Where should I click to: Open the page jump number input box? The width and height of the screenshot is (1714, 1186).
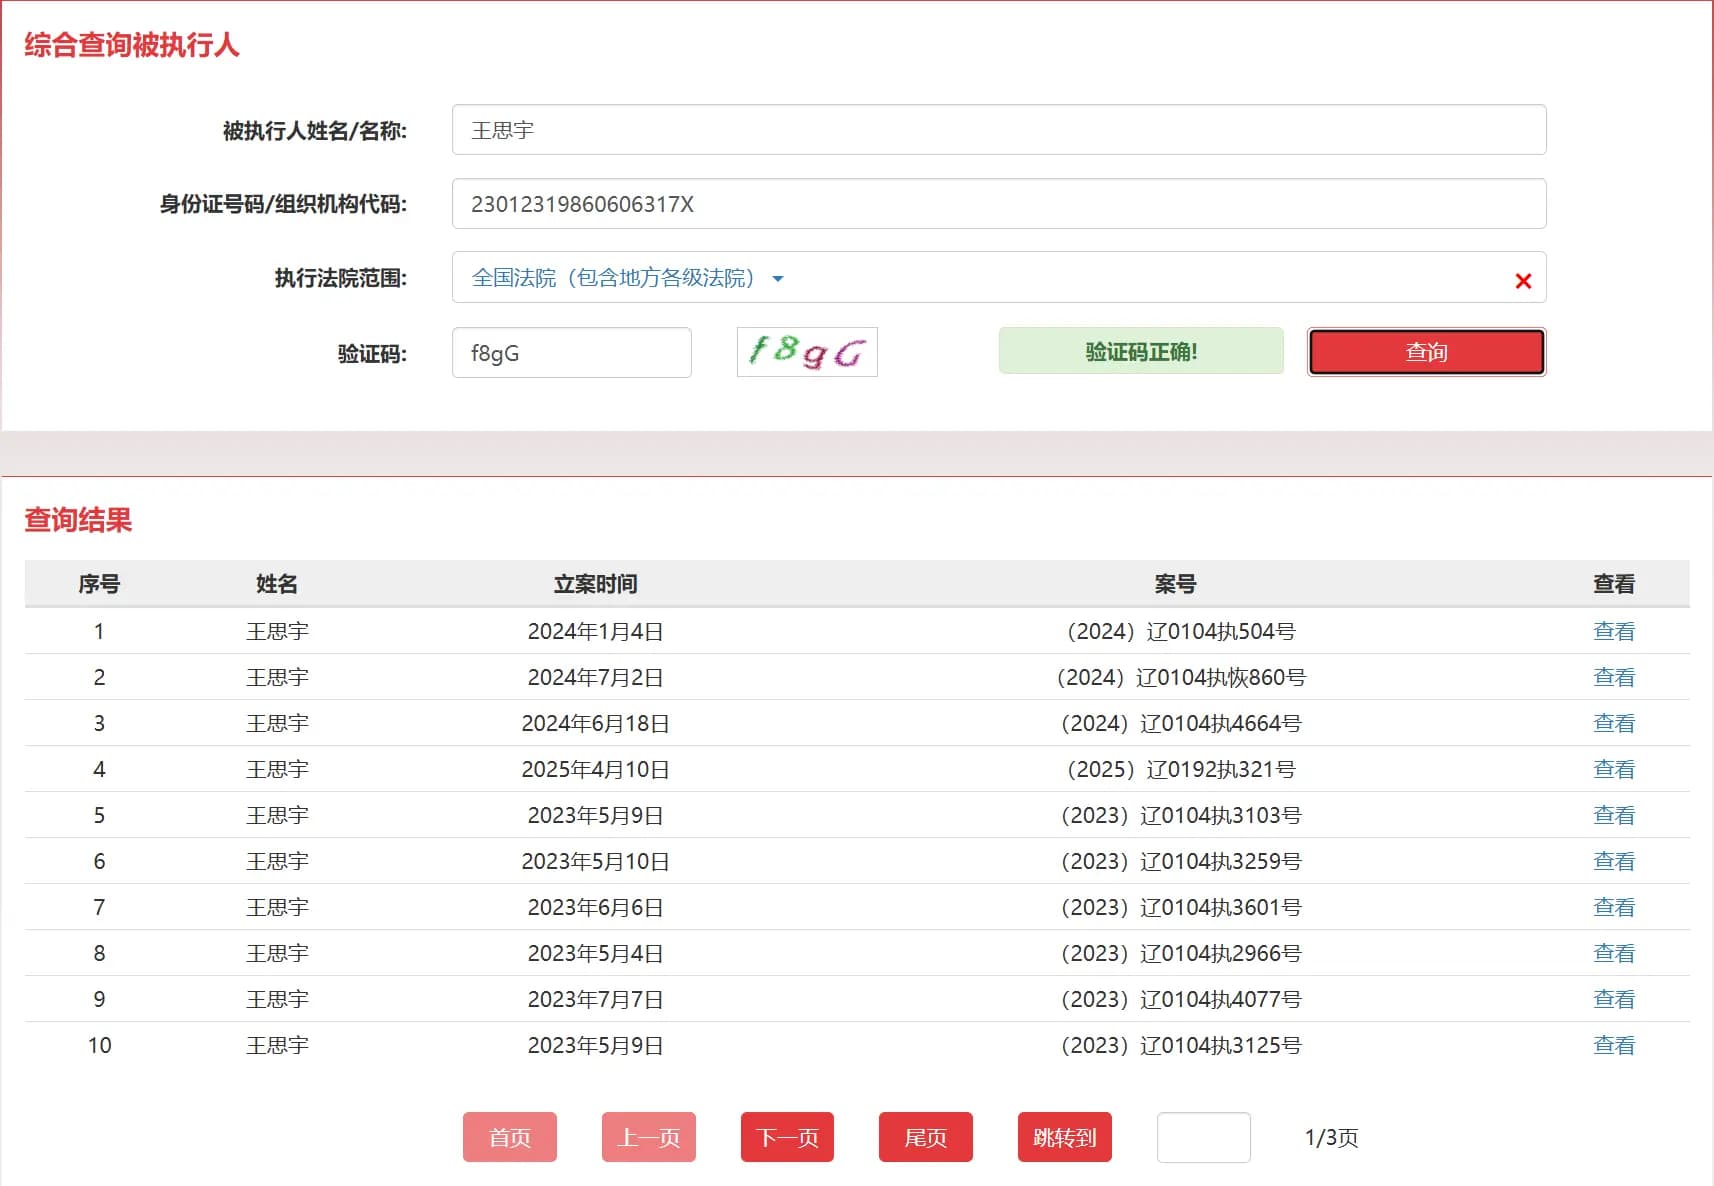(1203, 1137)
